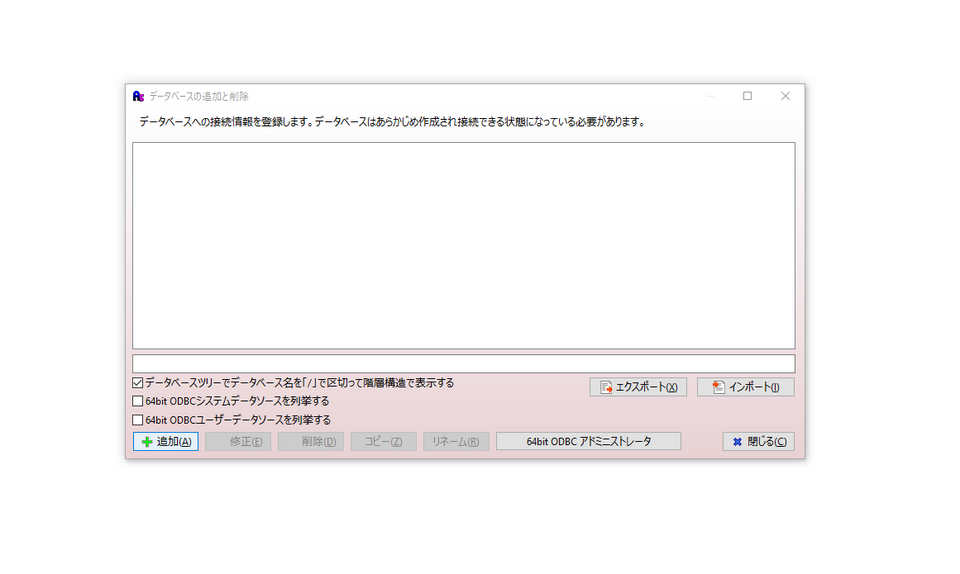The height and width of the screenshot is (574, 960).
Task: Click the disabled コピー(Z) button
Action: point(383,441)
